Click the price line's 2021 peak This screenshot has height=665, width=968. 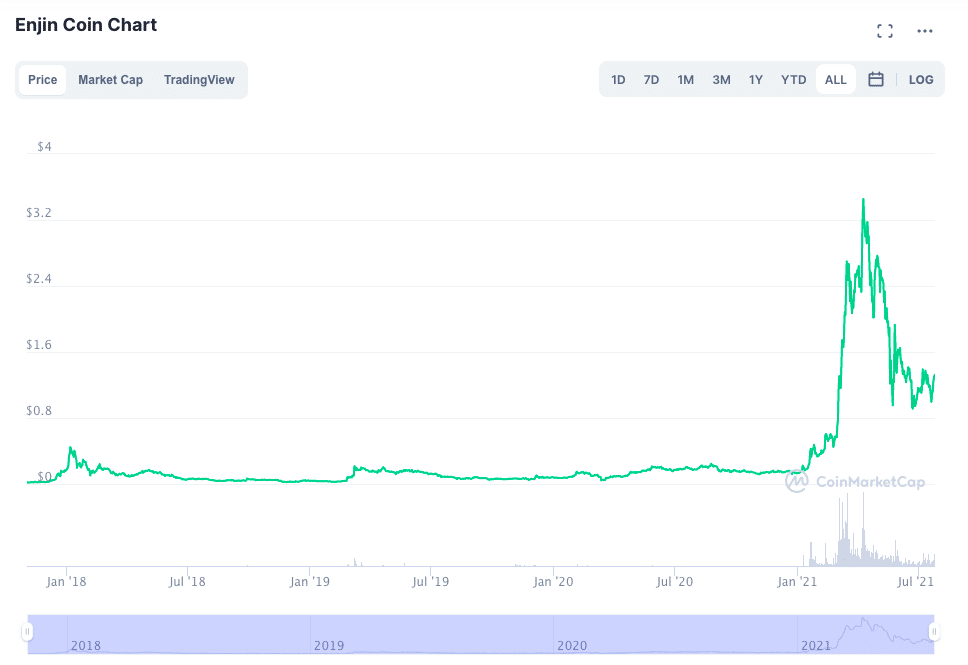click(863, 200)
